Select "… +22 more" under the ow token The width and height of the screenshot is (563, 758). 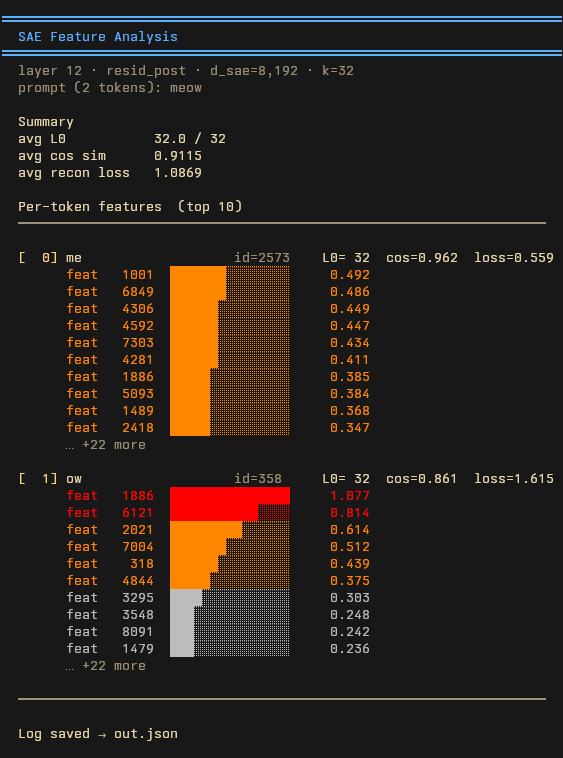coord(106,666)
